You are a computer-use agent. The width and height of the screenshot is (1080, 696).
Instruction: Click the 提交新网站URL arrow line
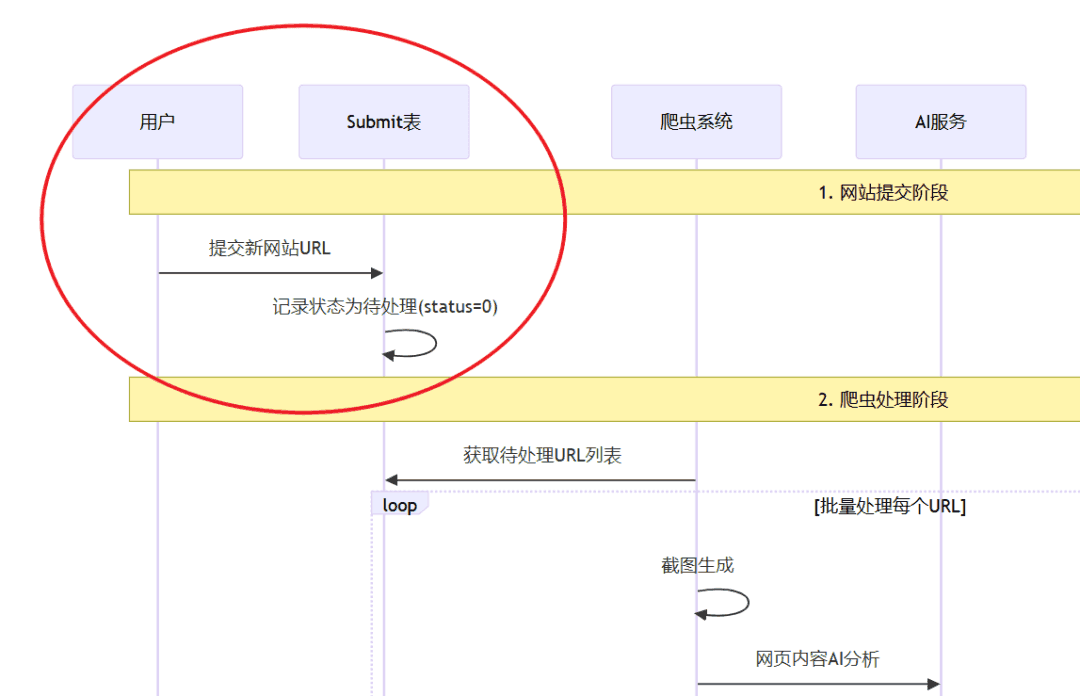point(271,273)
